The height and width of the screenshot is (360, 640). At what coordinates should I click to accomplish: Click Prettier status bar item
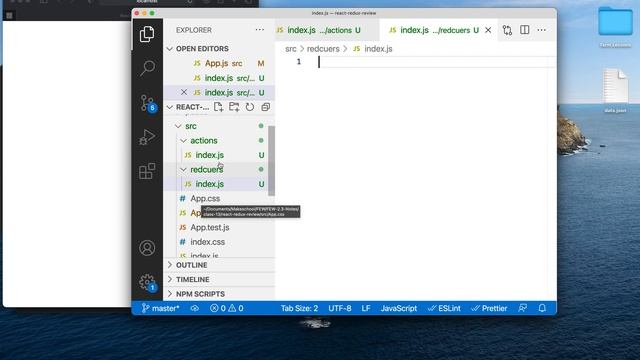point(489,308)
